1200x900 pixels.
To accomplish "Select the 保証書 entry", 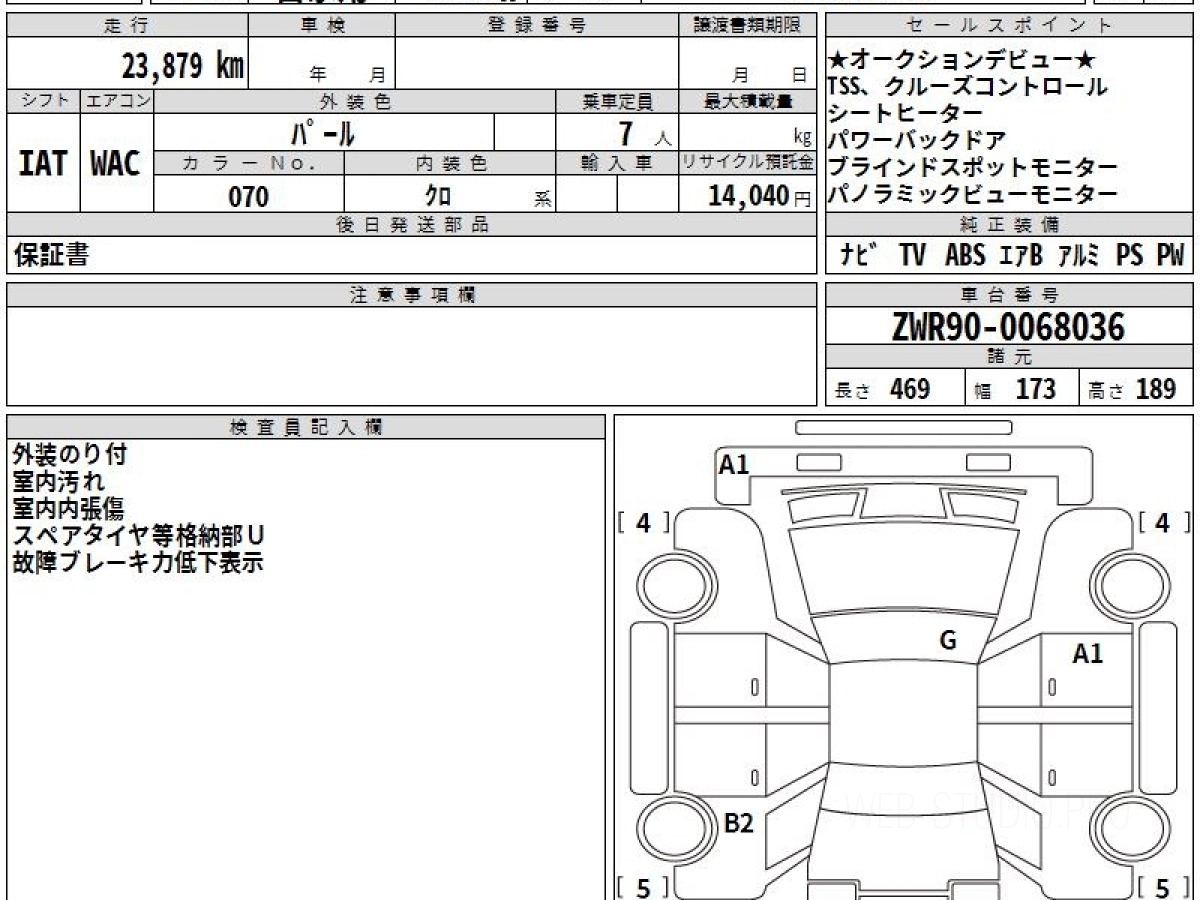I will tap(51, 256).
